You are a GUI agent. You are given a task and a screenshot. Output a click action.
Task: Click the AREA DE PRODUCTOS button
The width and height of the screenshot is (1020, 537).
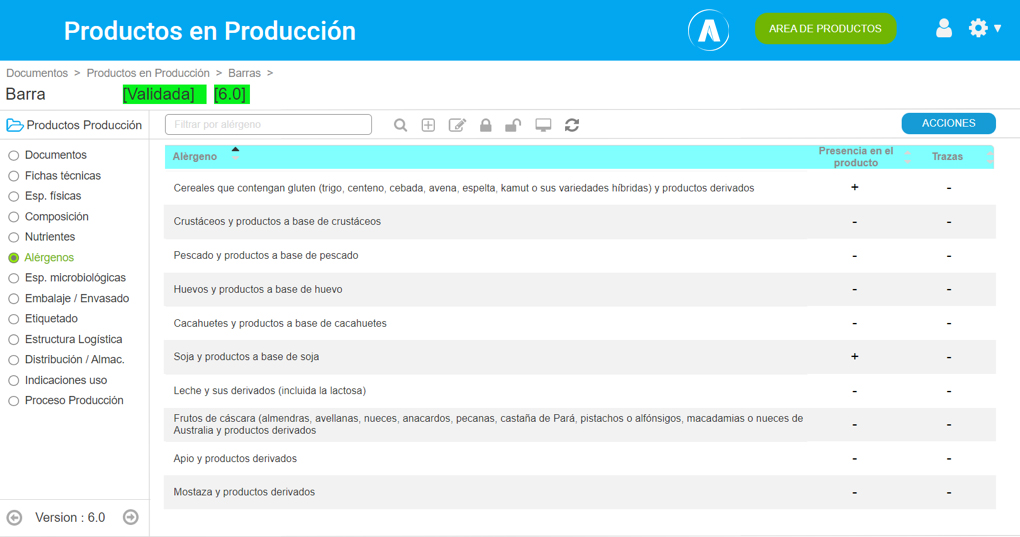[825, 29]
